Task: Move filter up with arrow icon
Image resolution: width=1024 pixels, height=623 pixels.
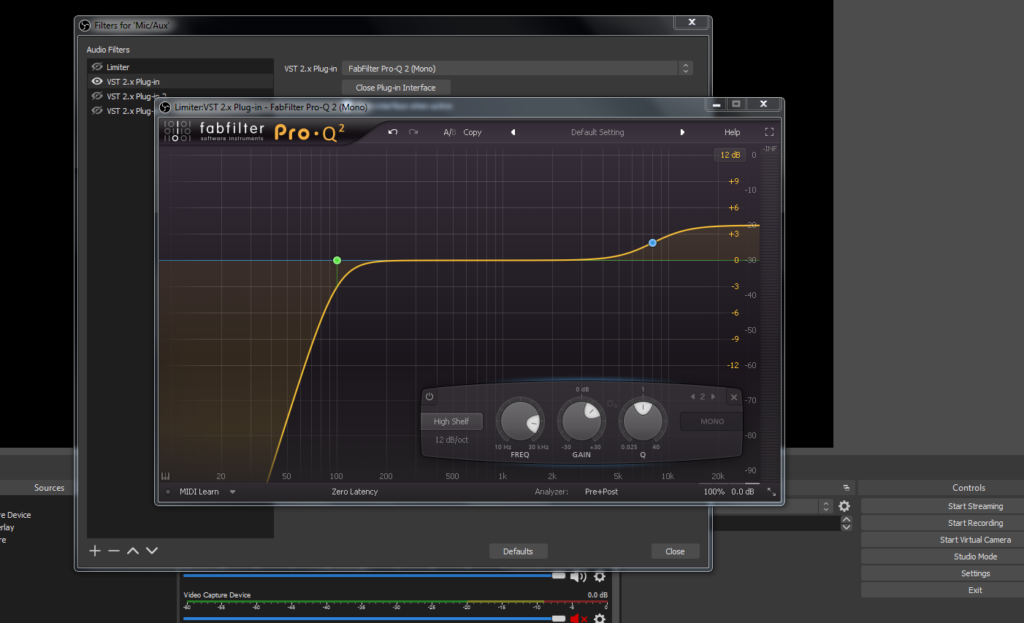Action: click(133, 551)
